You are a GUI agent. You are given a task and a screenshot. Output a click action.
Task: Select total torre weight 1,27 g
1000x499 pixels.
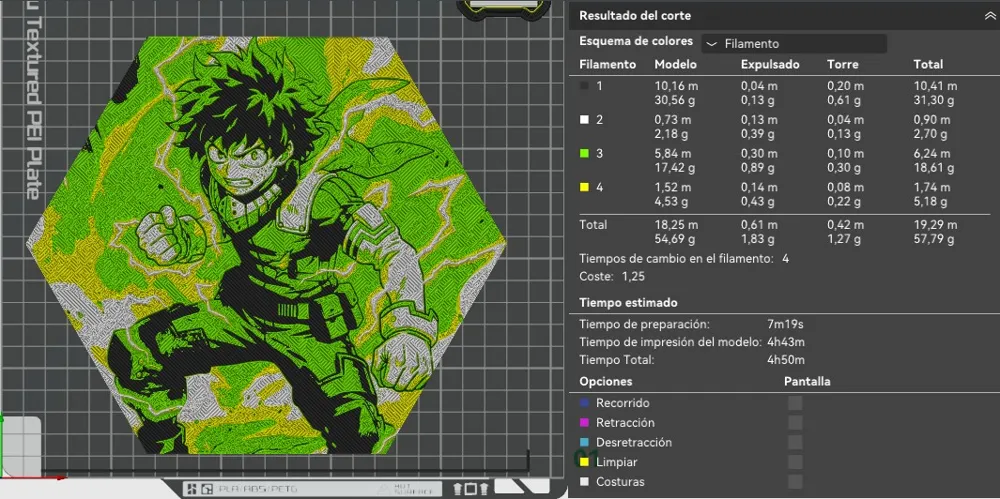point(844,239)
